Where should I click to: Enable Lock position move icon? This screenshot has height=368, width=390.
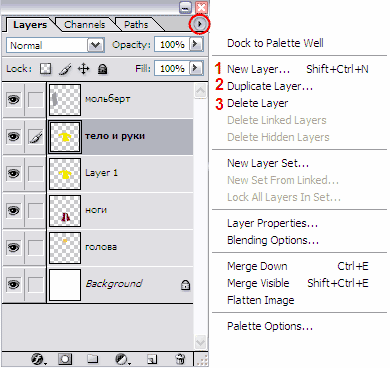[83, 69]
